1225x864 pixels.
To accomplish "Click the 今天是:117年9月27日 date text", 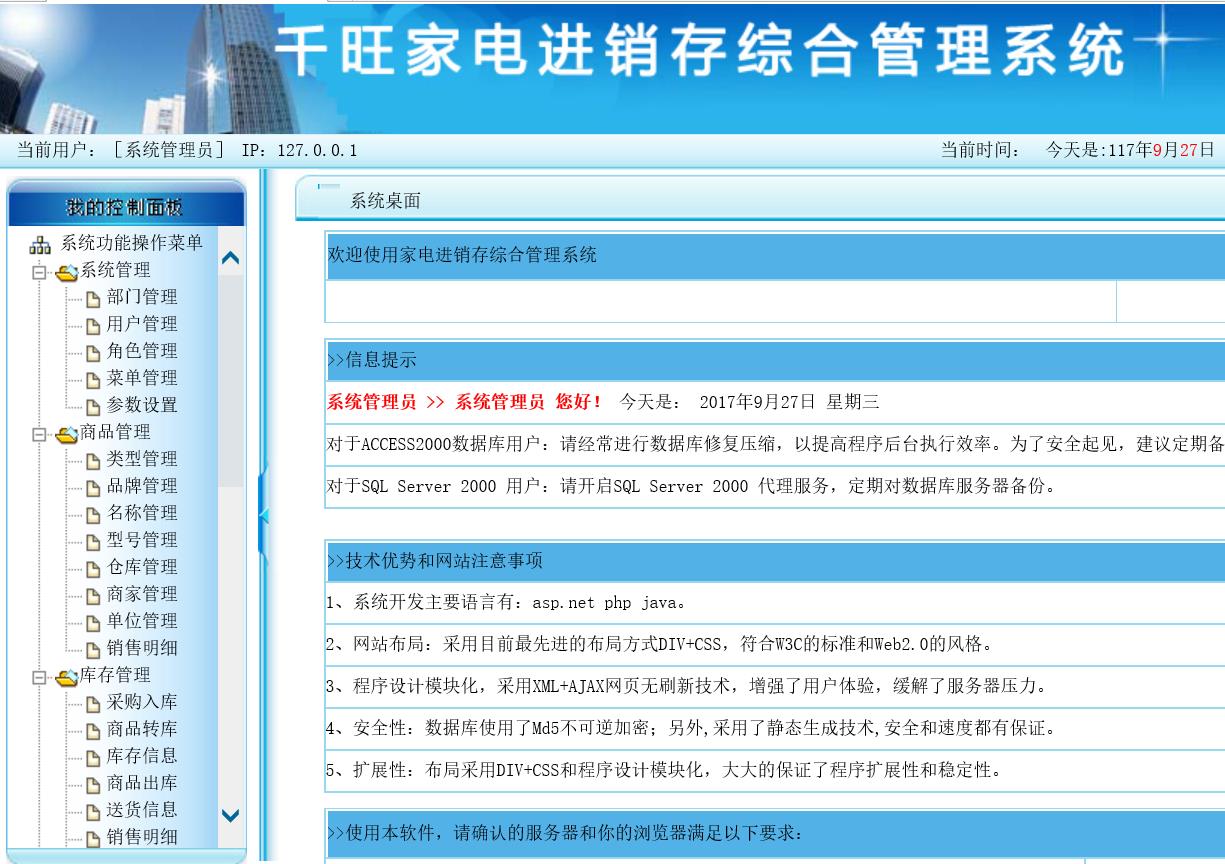I will tap(1130, 151).
